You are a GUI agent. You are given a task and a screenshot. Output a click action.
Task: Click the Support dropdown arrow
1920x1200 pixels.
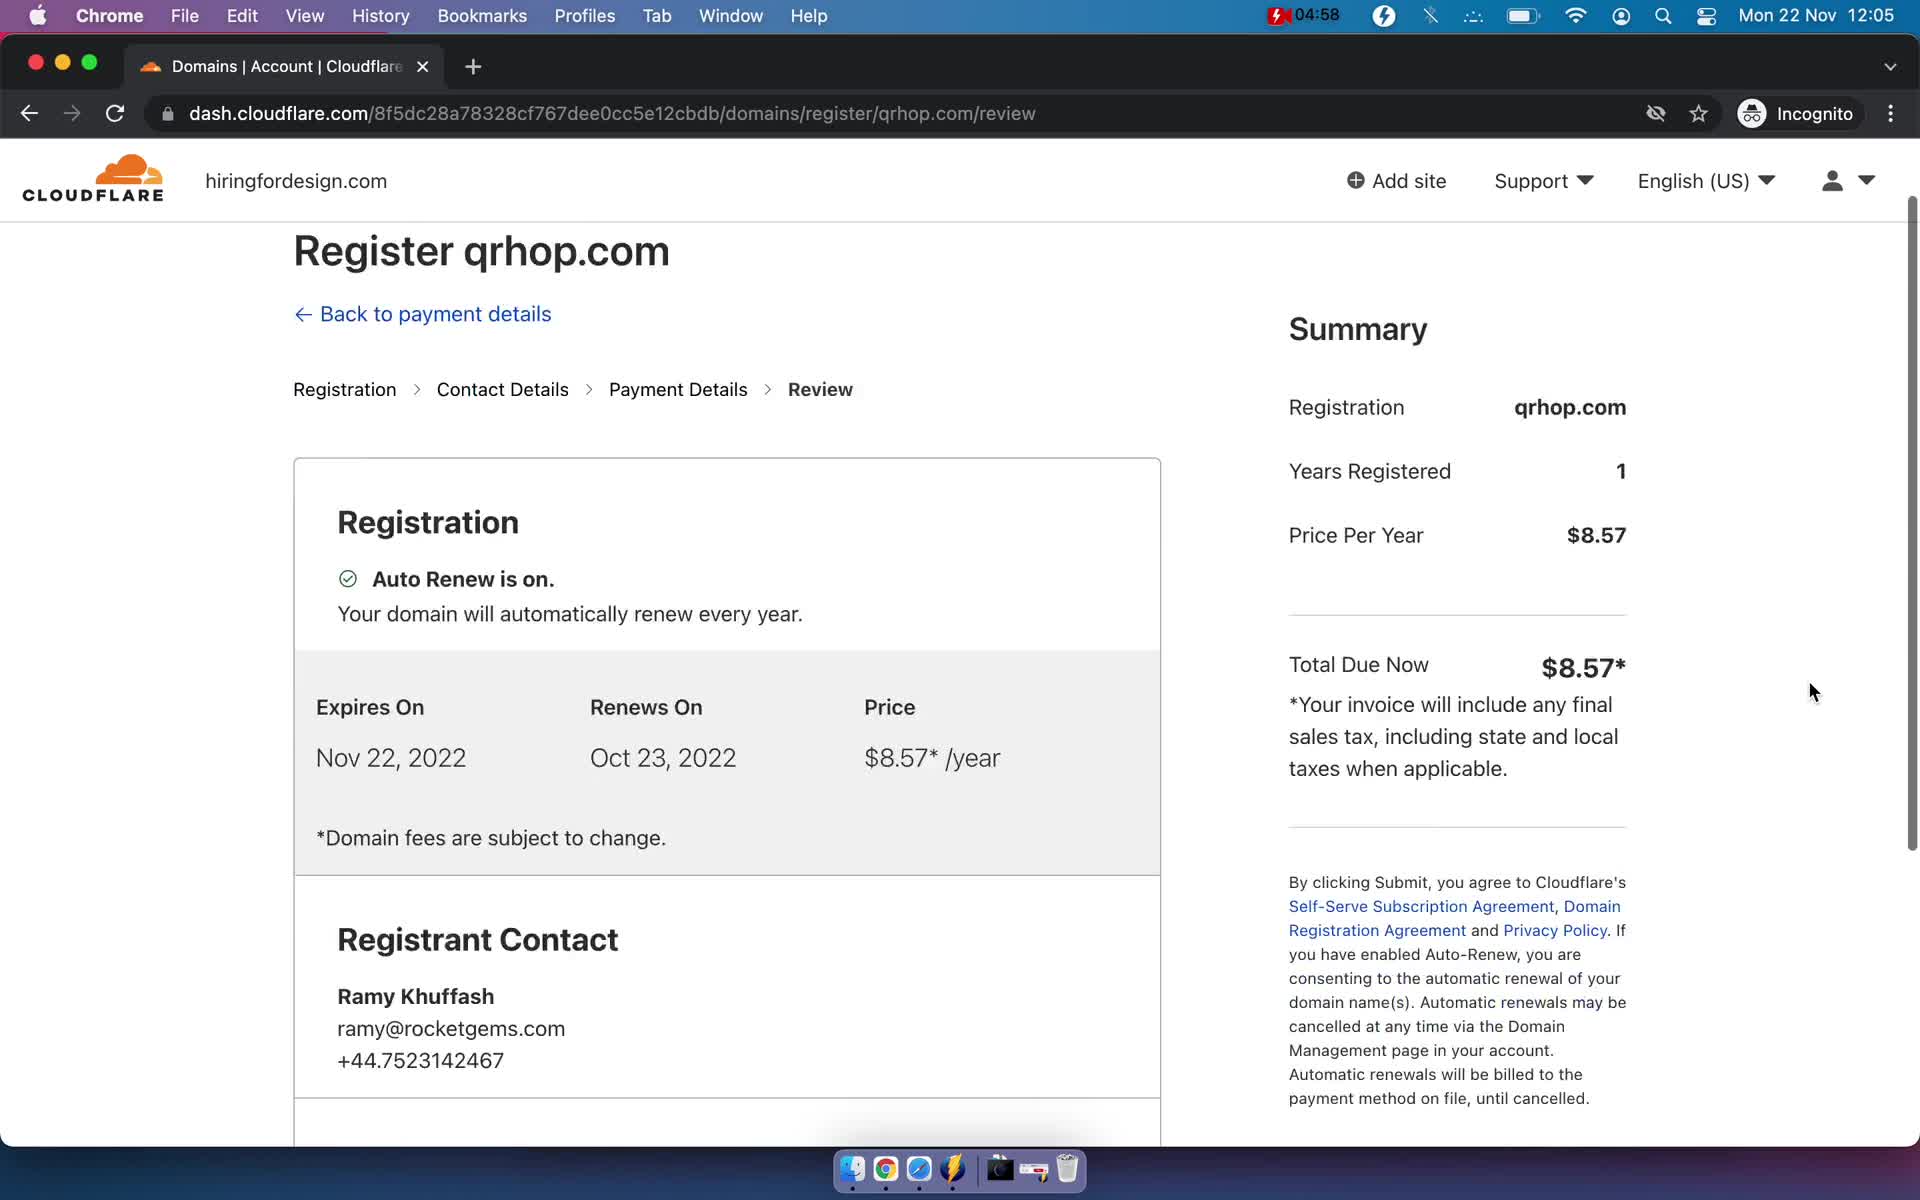(1587, 180)
